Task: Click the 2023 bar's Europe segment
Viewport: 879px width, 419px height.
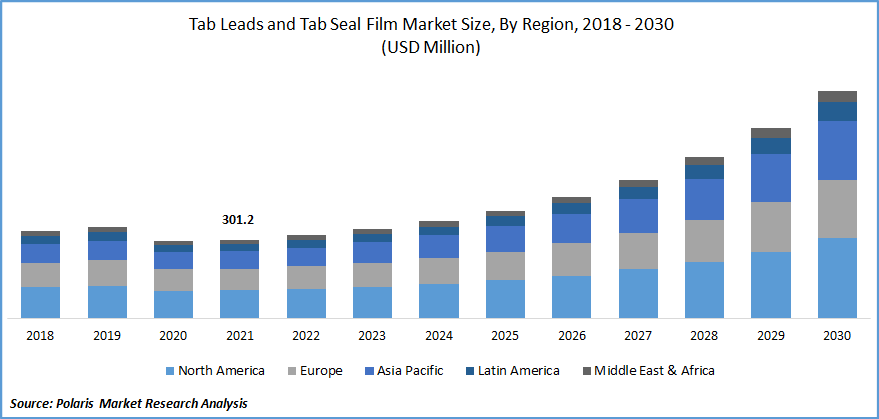Action: [x=372, y=275]
